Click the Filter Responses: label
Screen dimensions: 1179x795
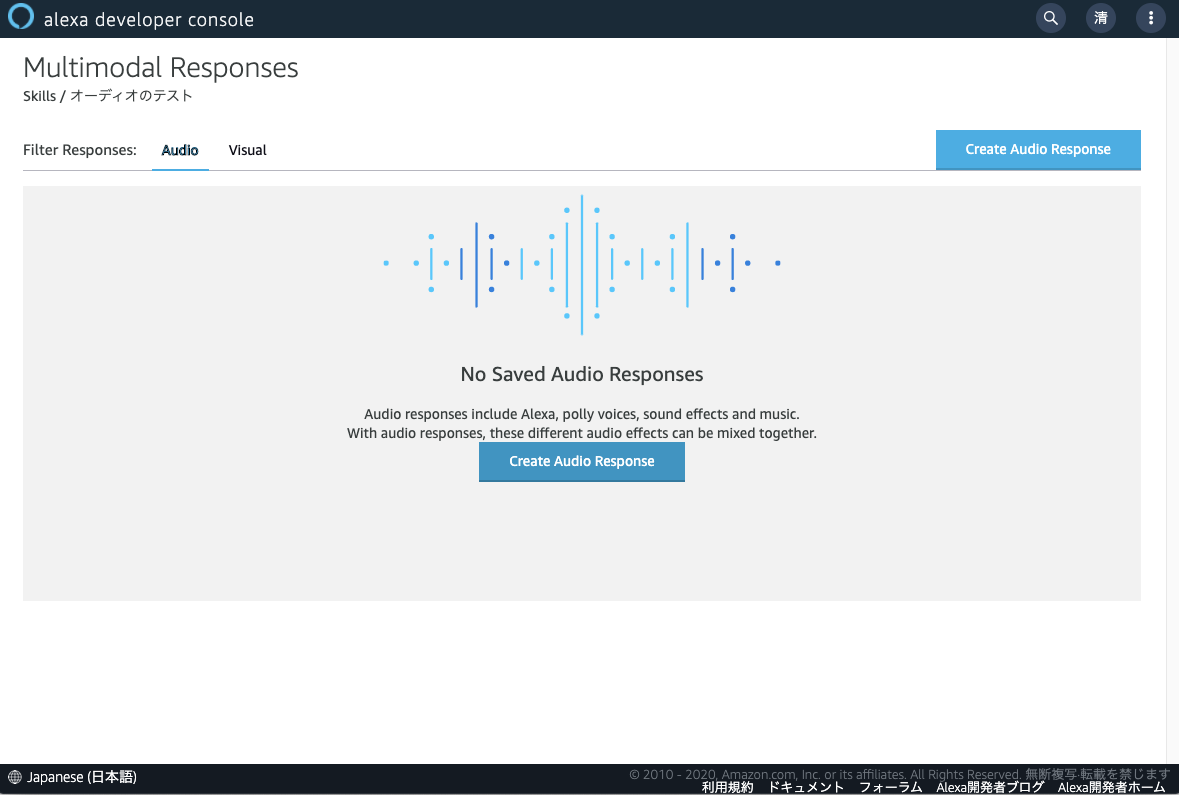(x=80, y=150)
